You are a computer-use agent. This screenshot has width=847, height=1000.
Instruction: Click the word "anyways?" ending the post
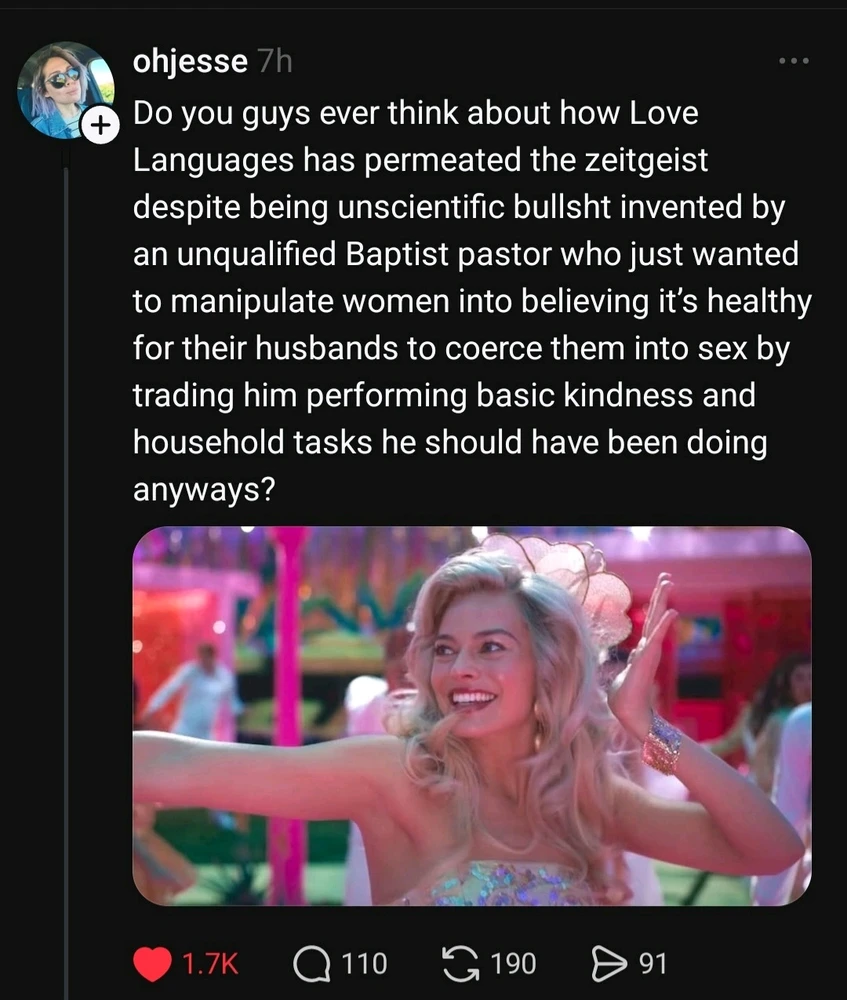pyautogui.click(x=204, y=489)
